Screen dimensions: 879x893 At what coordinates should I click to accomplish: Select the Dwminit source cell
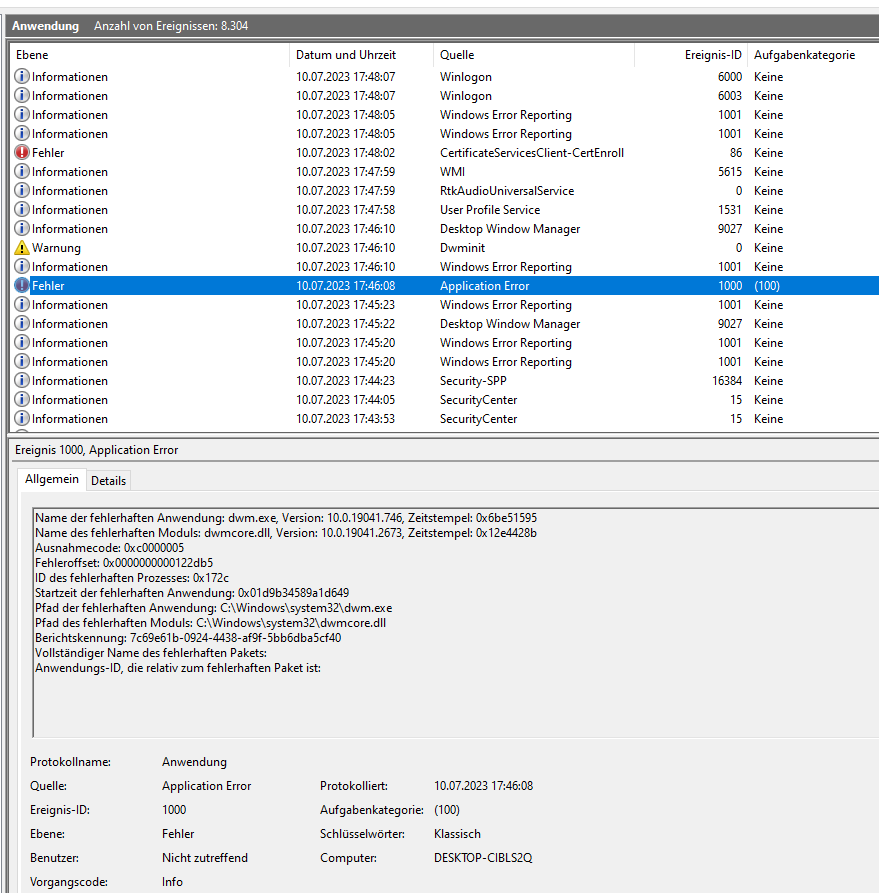(462, 248)
